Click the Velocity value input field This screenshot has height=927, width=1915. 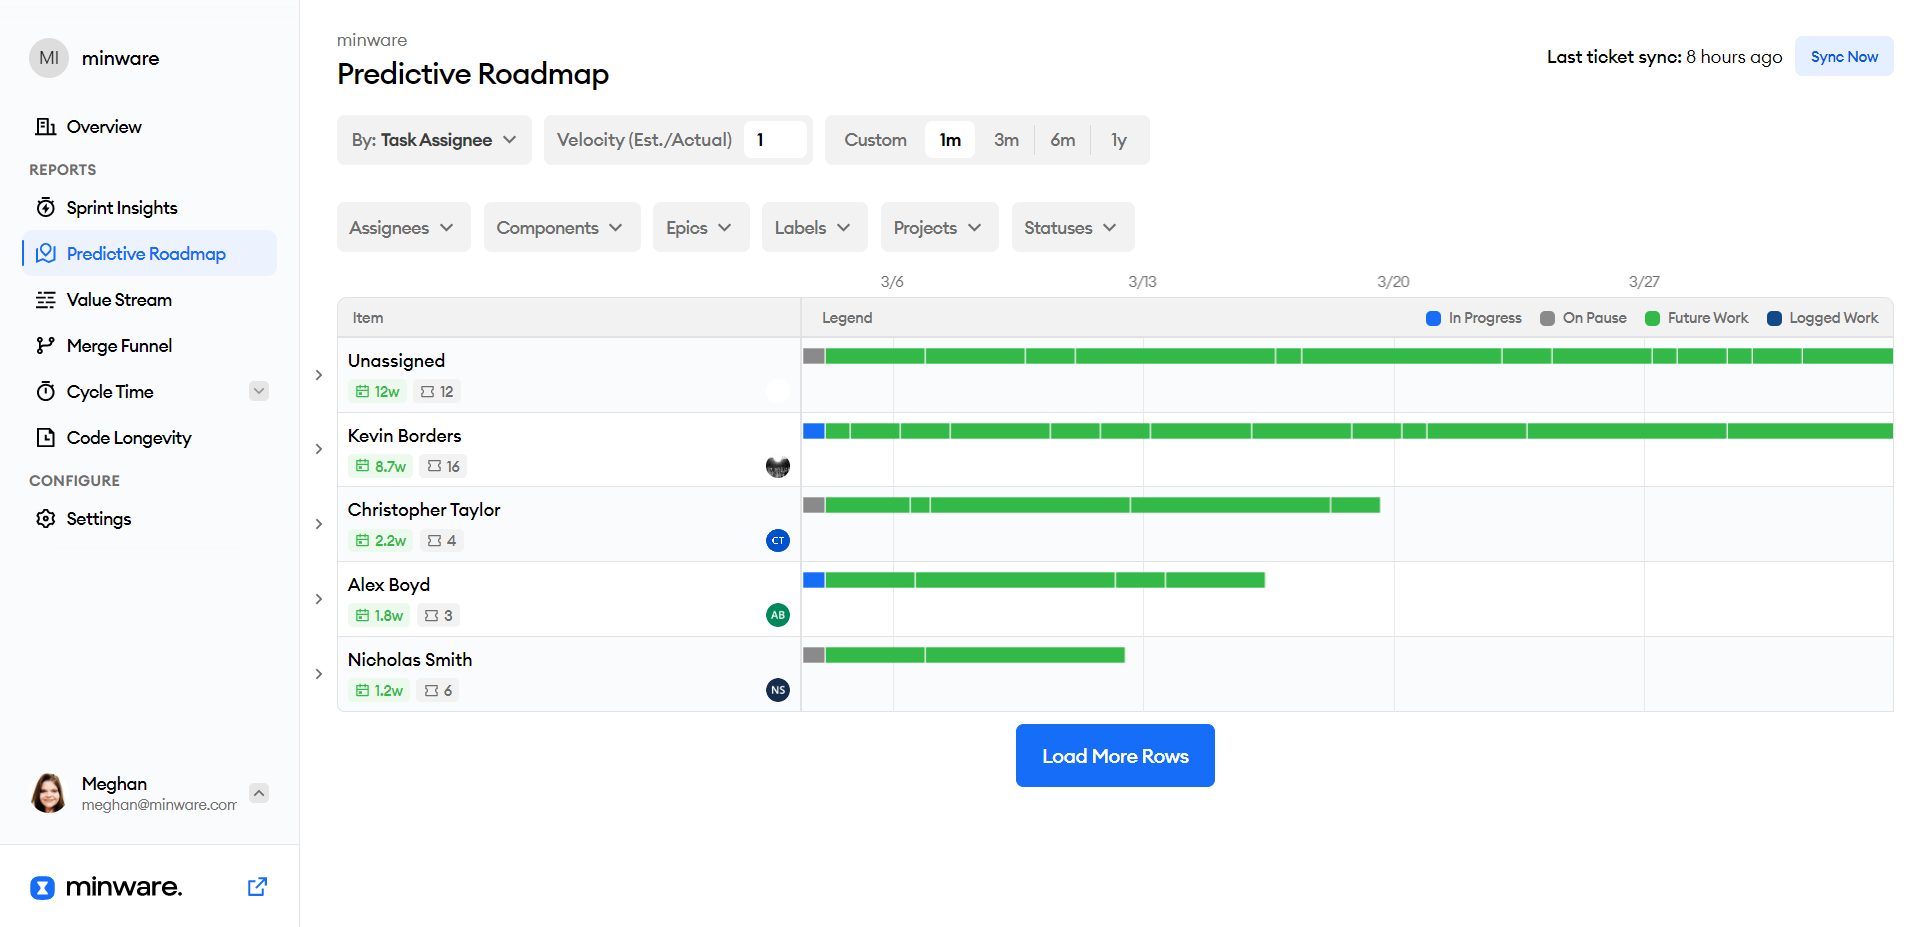776,140
